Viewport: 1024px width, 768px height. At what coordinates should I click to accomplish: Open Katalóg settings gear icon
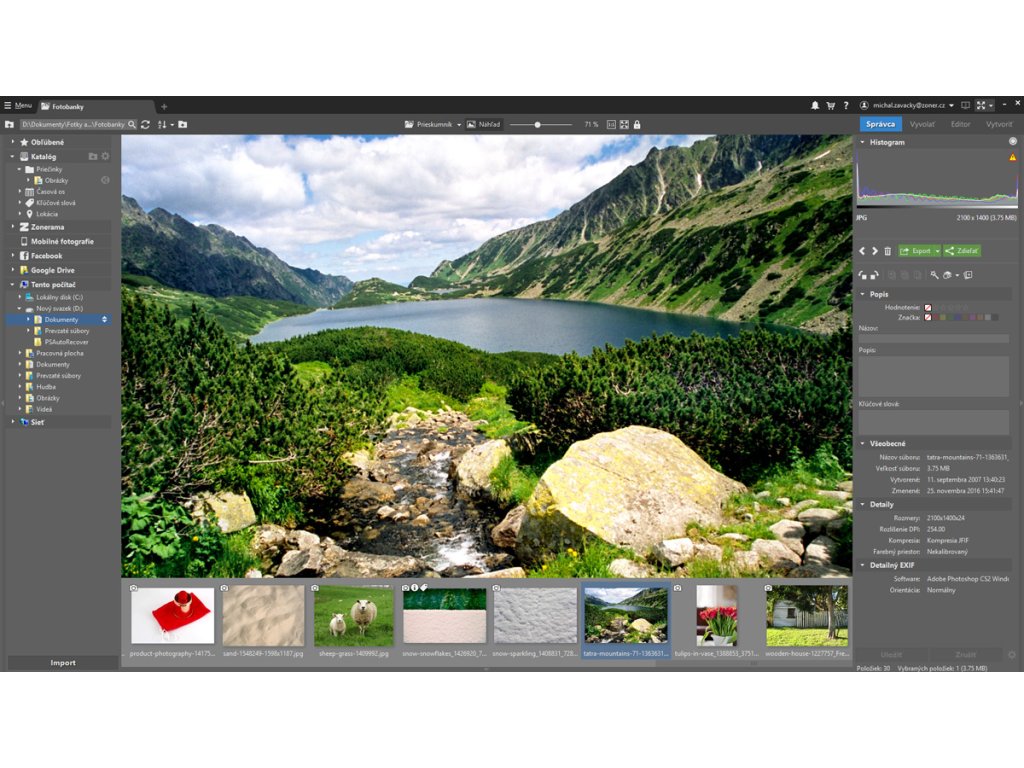click(105, 156)
